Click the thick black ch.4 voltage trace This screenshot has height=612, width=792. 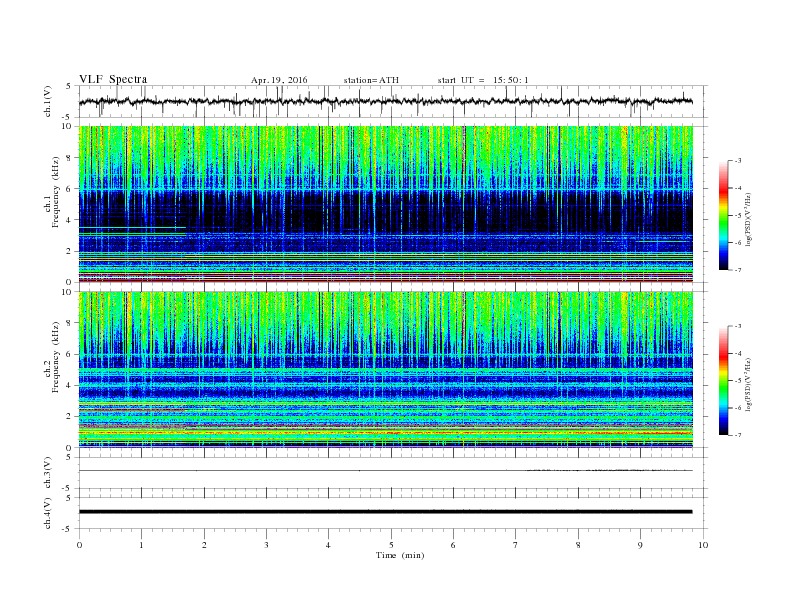pos(385,512)
